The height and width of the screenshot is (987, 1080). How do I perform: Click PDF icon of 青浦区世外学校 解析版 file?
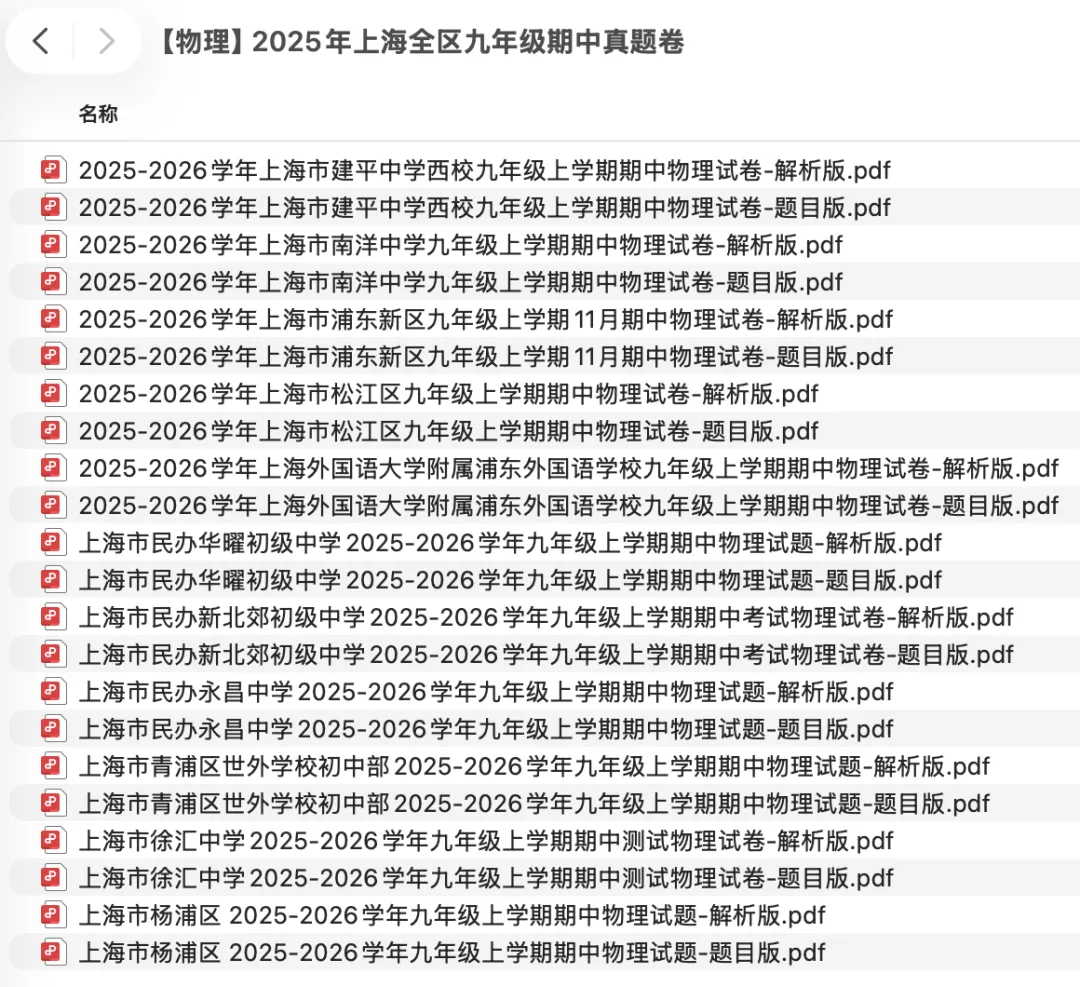coord(53,766)
